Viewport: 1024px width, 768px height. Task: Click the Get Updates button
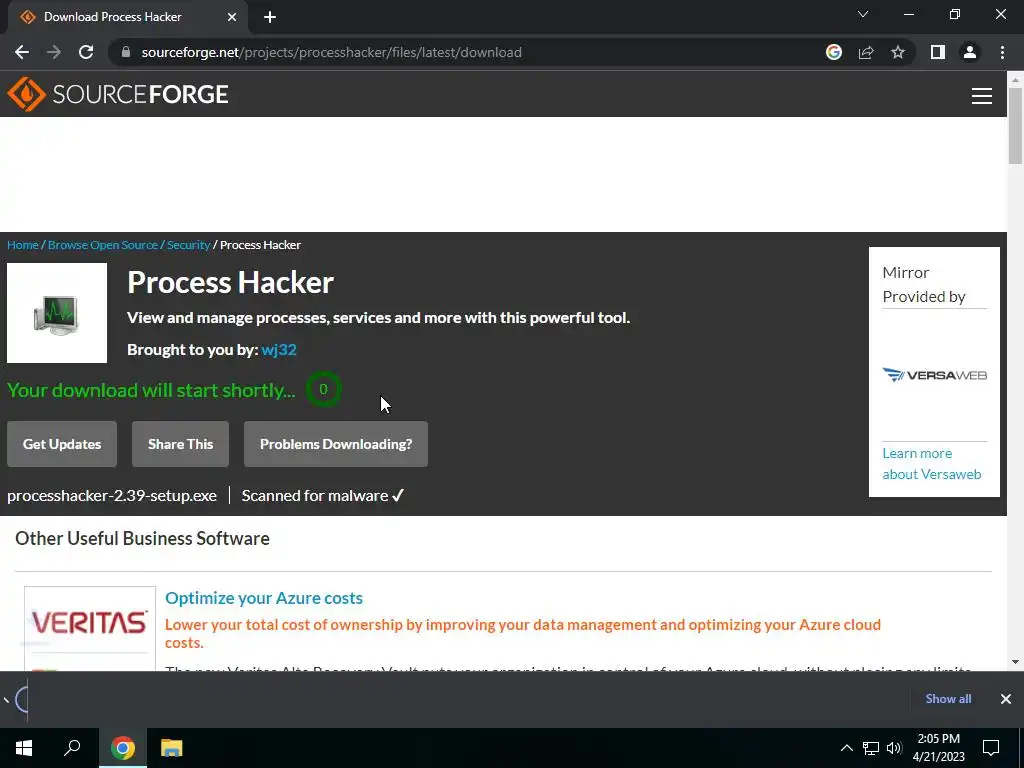click(x=62, y=444)
